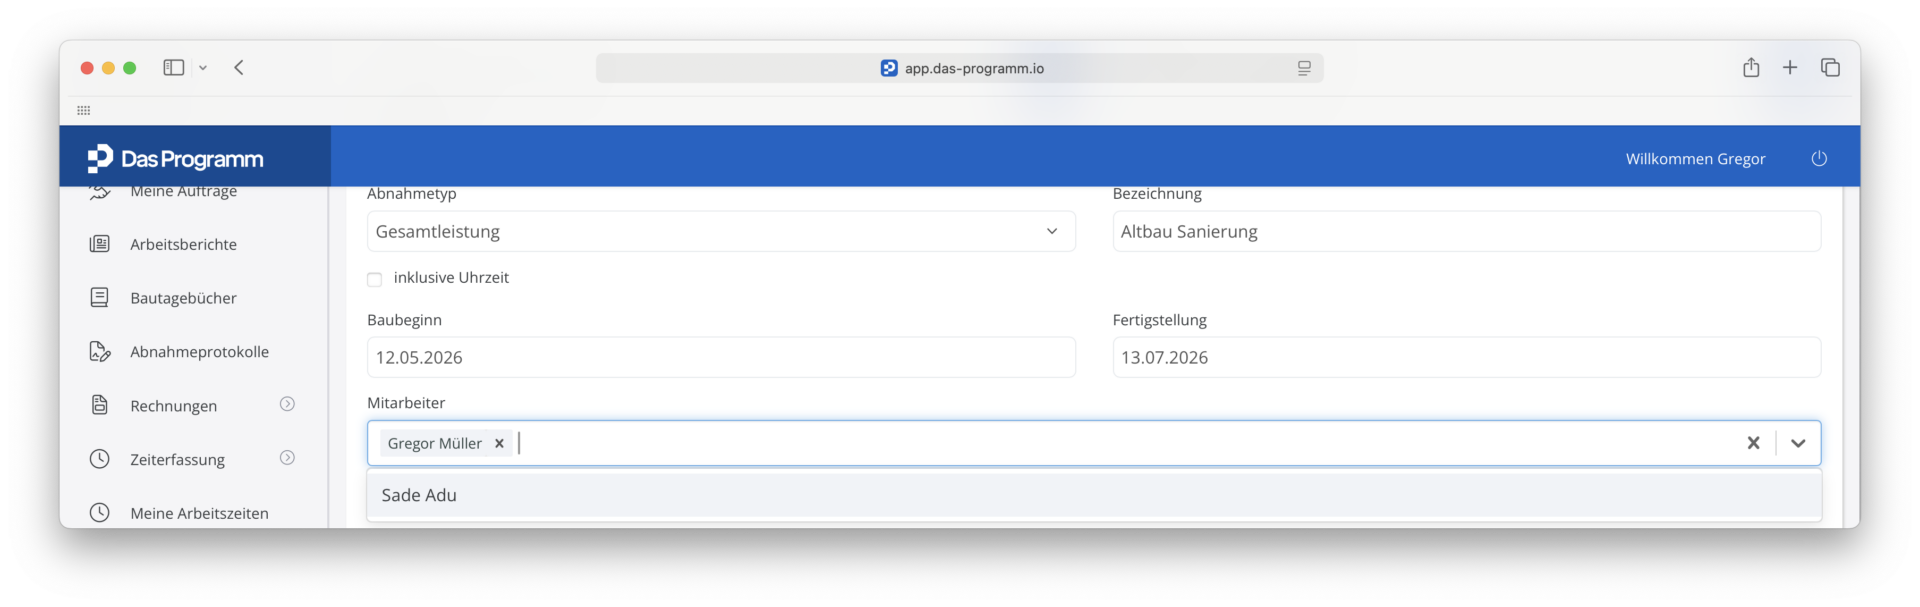Clear all selected Mitarbeiter with X
The image size is (1920, 607).
(x=1753, y=443)
